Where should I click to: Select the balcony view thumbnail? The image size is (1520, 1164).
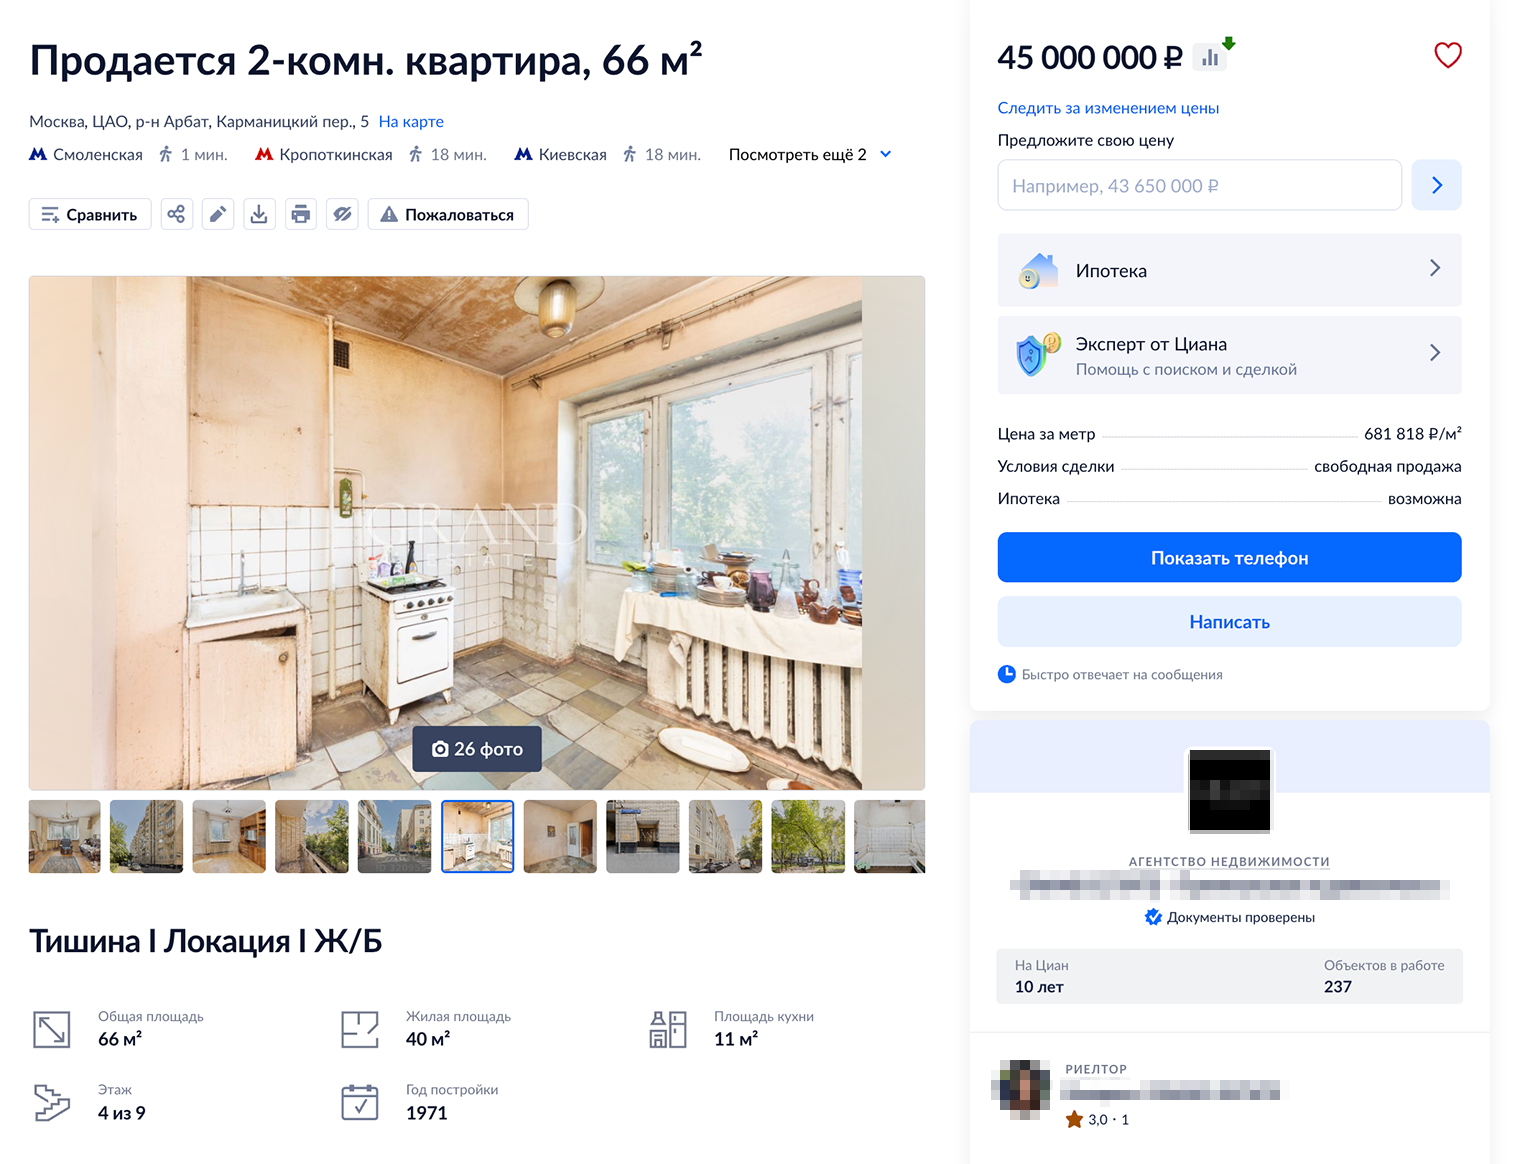(312, 836)
